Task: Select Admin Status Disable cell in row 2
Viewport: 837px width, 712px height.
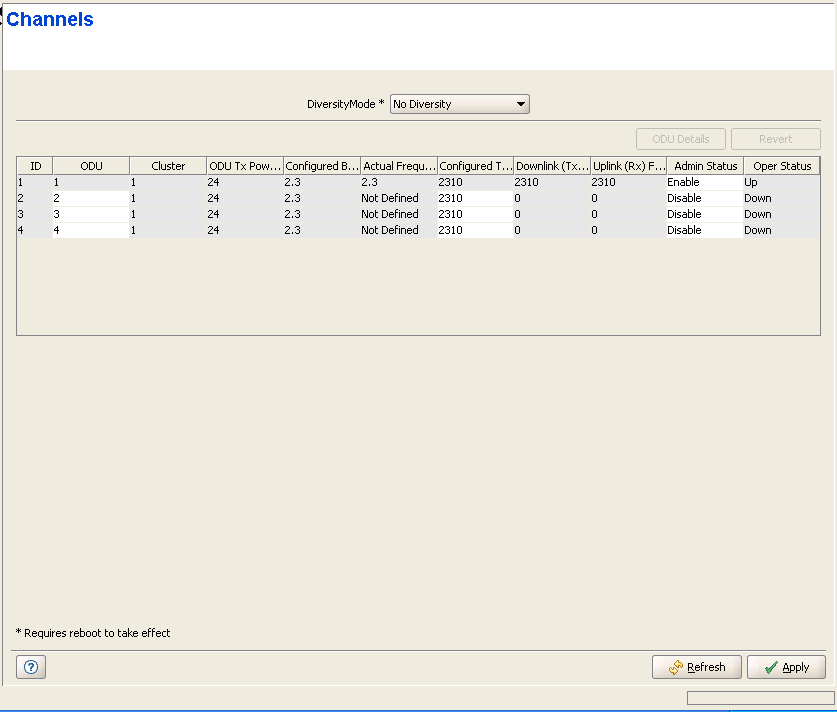Action: click(x=703, y=199)
